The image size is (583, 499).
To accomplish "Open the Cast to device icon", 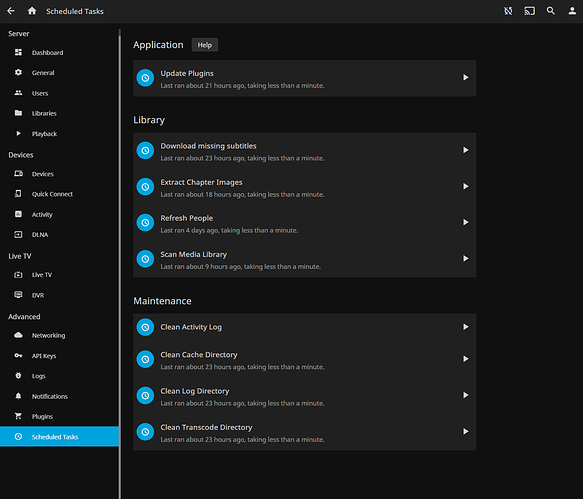I will pyautogui.click(x=529, y=11).
